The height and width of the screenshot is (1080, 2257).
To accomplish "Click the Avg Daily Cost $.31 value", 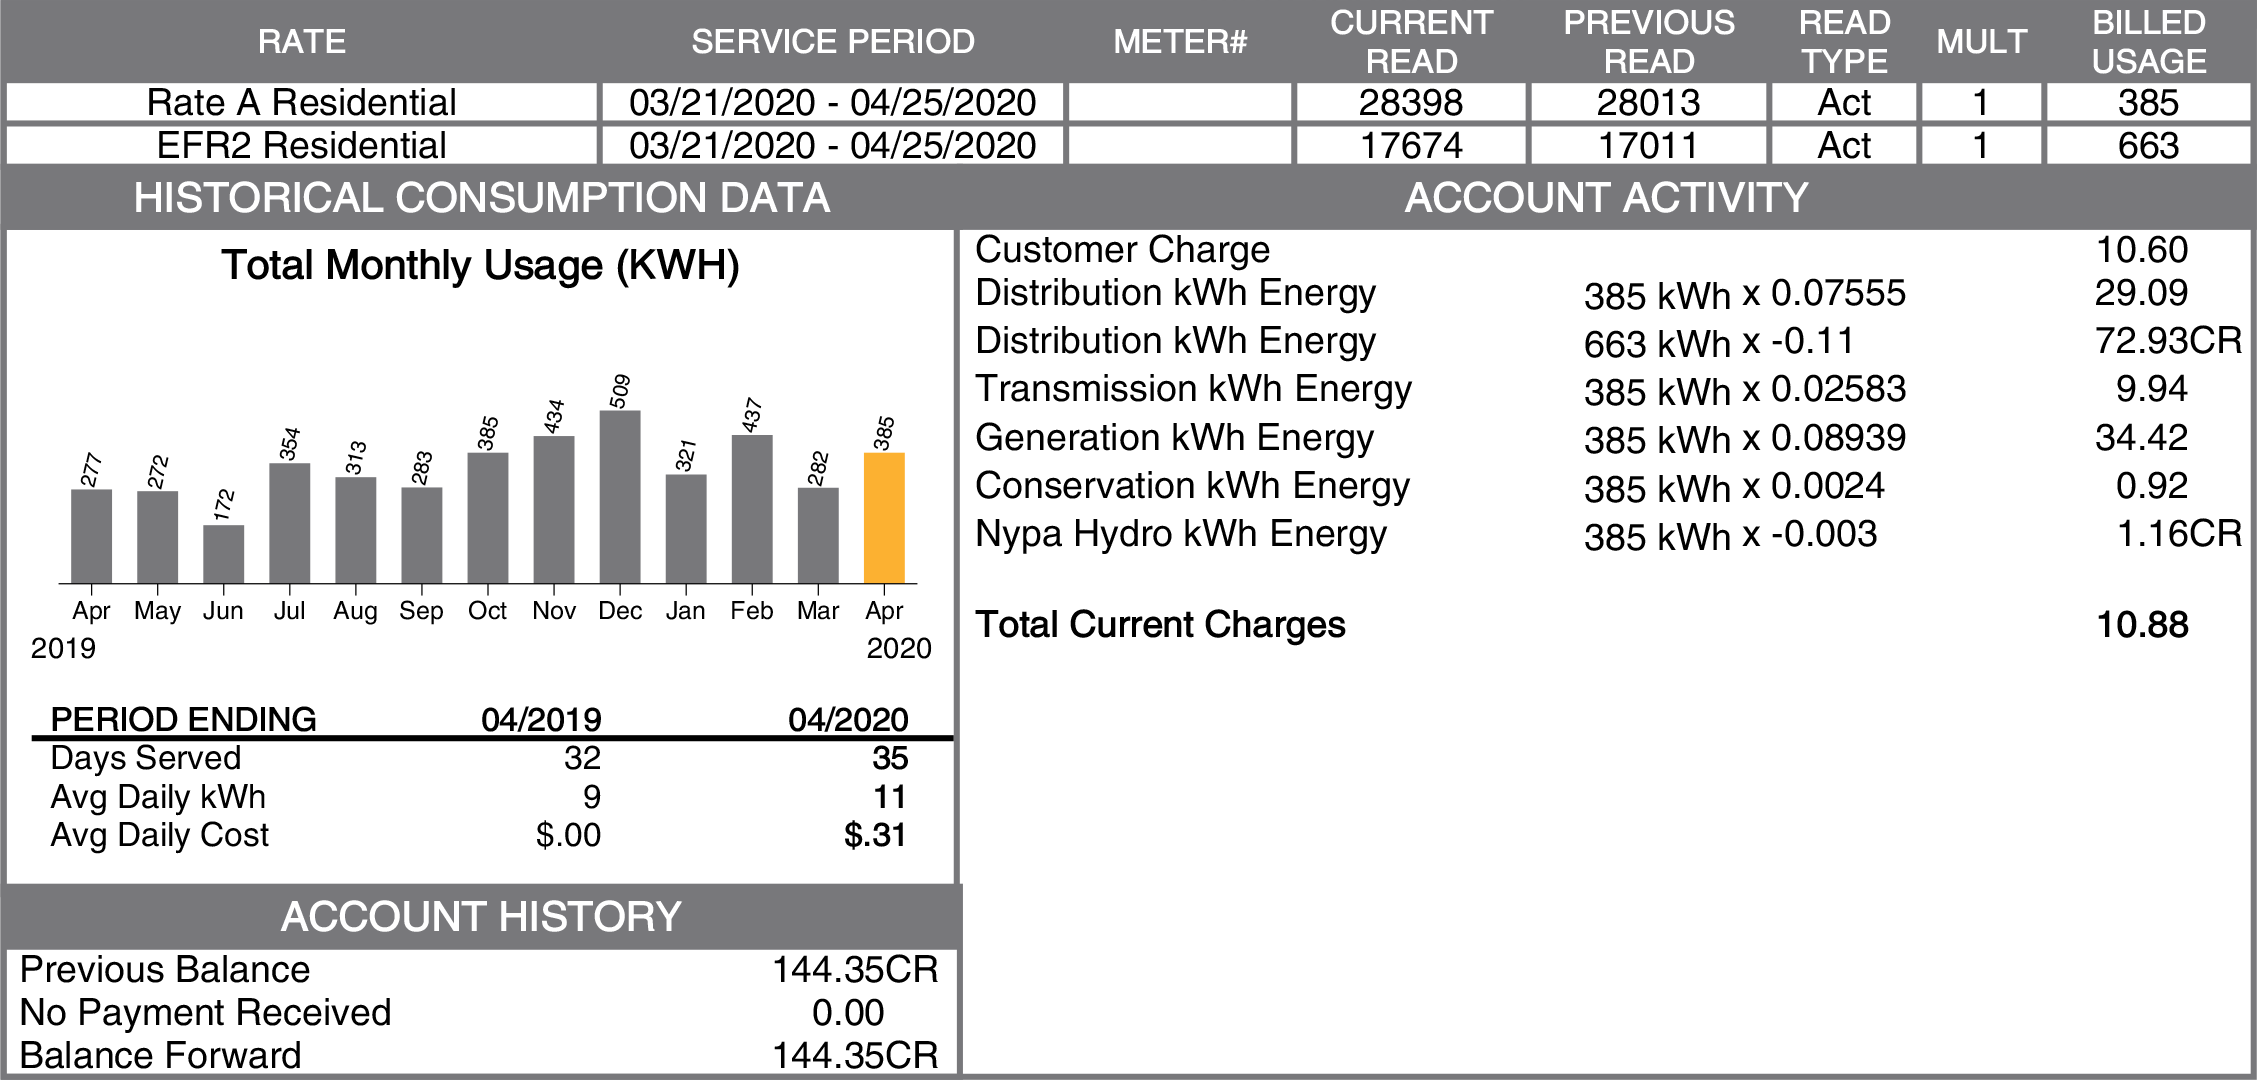I will [x=875, y=835].
